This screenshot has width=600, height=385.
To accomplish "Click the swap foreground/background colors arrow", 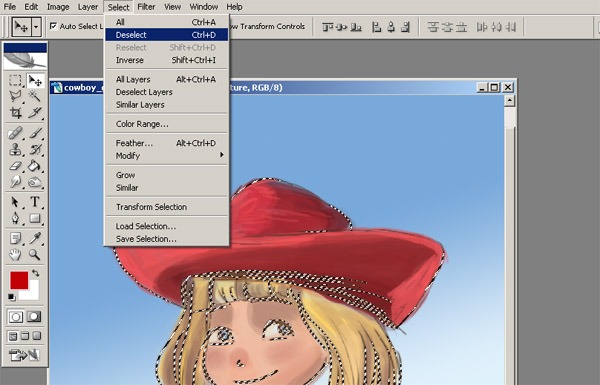I will pyautogui.click(x=36, y=273).
